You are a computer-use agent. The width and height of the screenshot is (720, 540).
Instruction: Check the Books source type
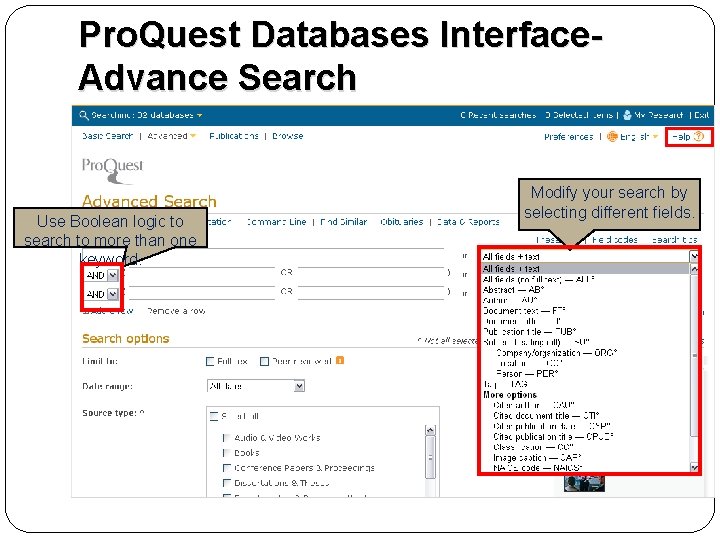[x=226, y=453]
